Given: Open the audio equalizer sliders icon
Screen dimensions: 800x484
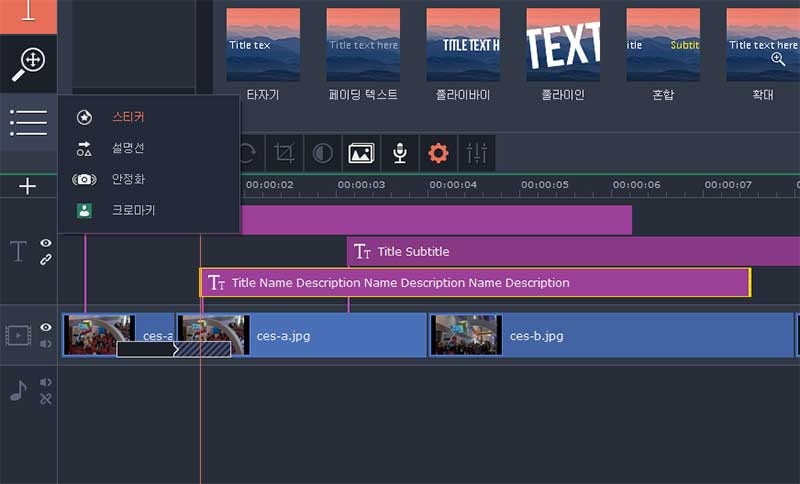Looking at the screenshot, I should [x=477, y=153].
